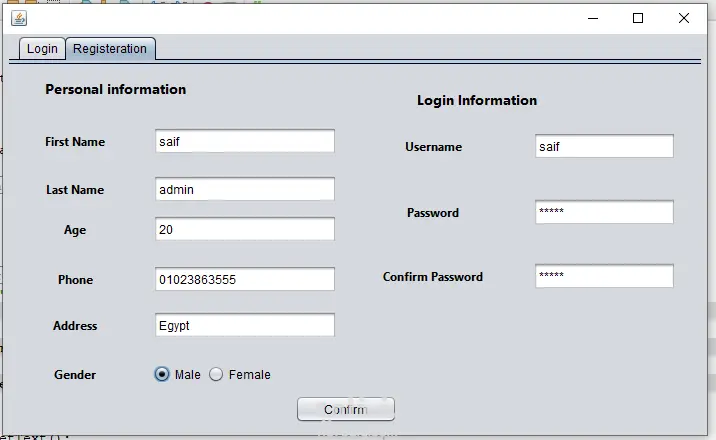Click the Confirm Password field
The image size is (716, 440).
click(604, 276)
